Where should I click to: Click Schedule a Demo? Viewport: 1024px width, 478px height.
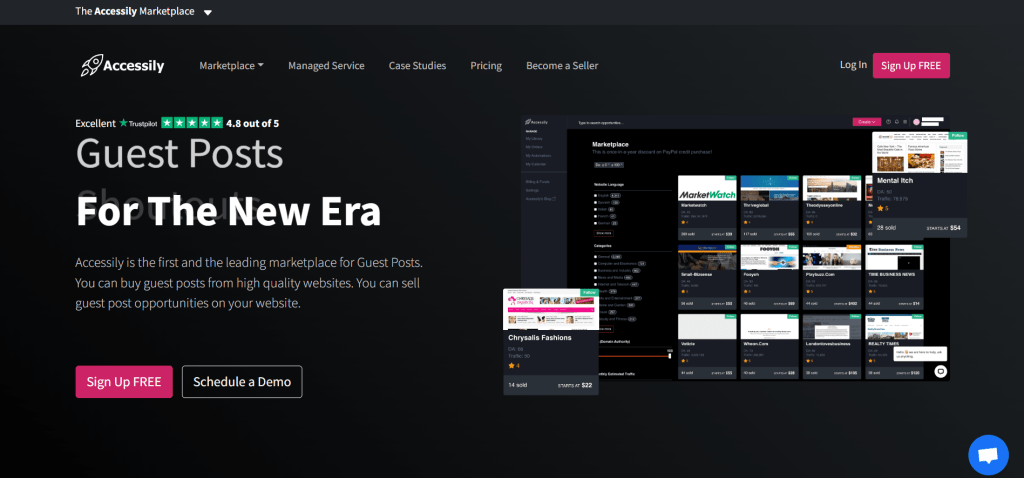(x=242, y=382)
